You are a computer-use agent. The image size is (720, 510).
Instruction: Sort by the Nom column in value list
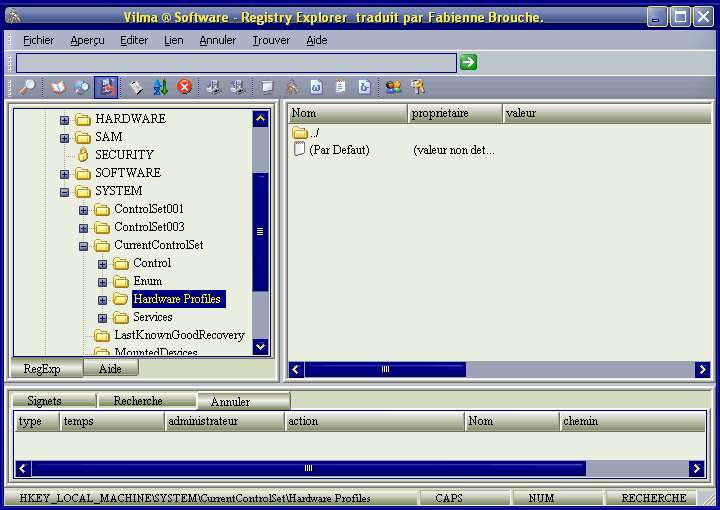pyautogui.click(x=347, y=113)
